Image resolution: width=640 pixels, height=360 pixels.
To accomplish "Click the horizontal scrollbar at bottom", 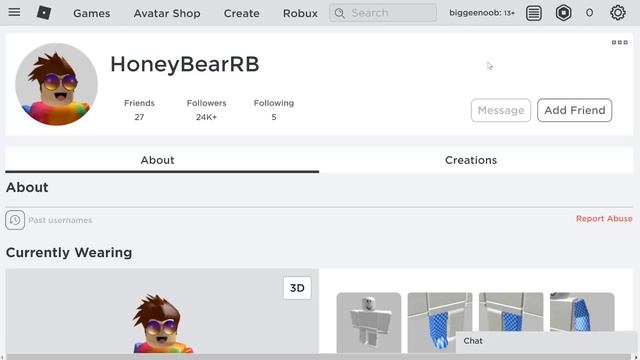I will pos(320,357).
